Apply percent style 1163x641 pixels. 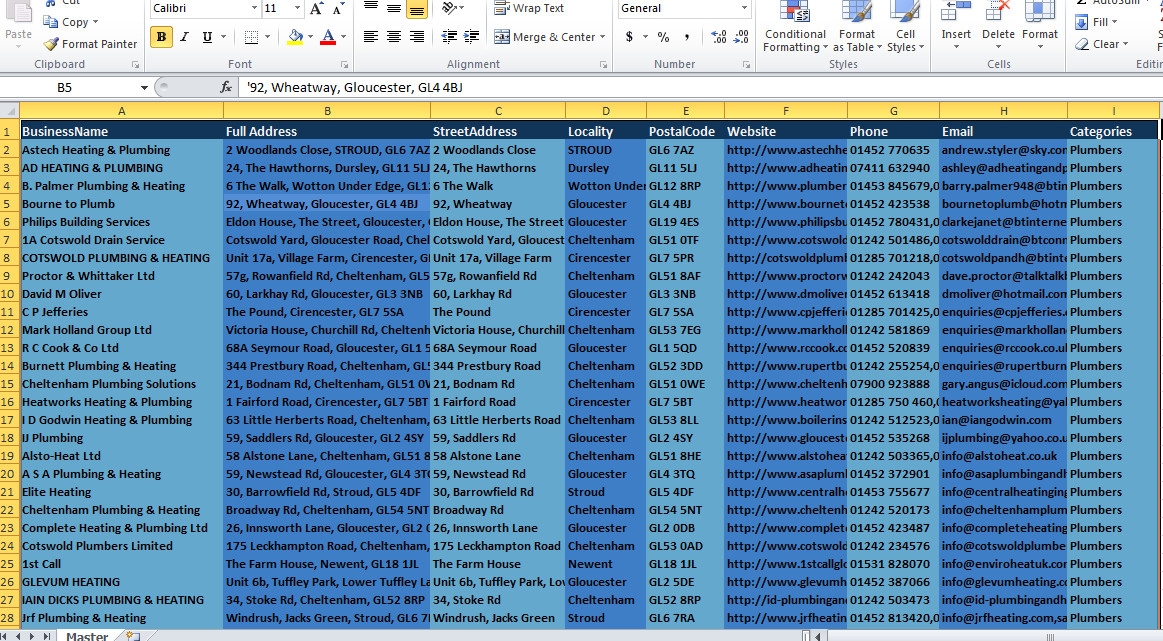(x=663, y=36)
